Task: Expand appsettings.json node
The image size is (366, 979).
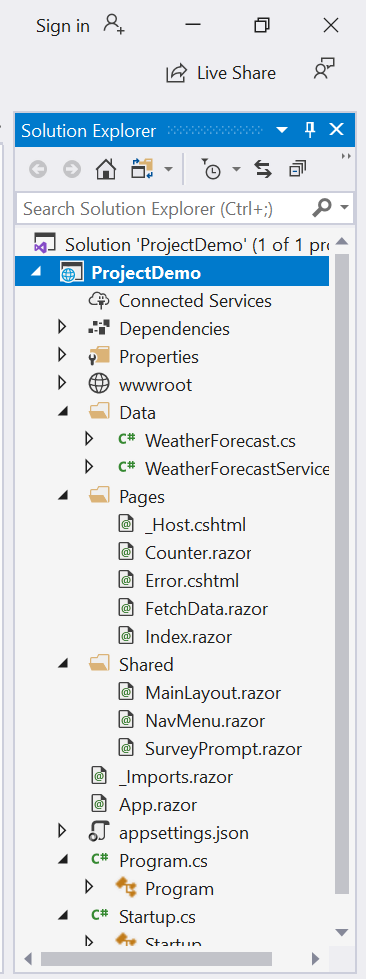Action: (61, 831)
